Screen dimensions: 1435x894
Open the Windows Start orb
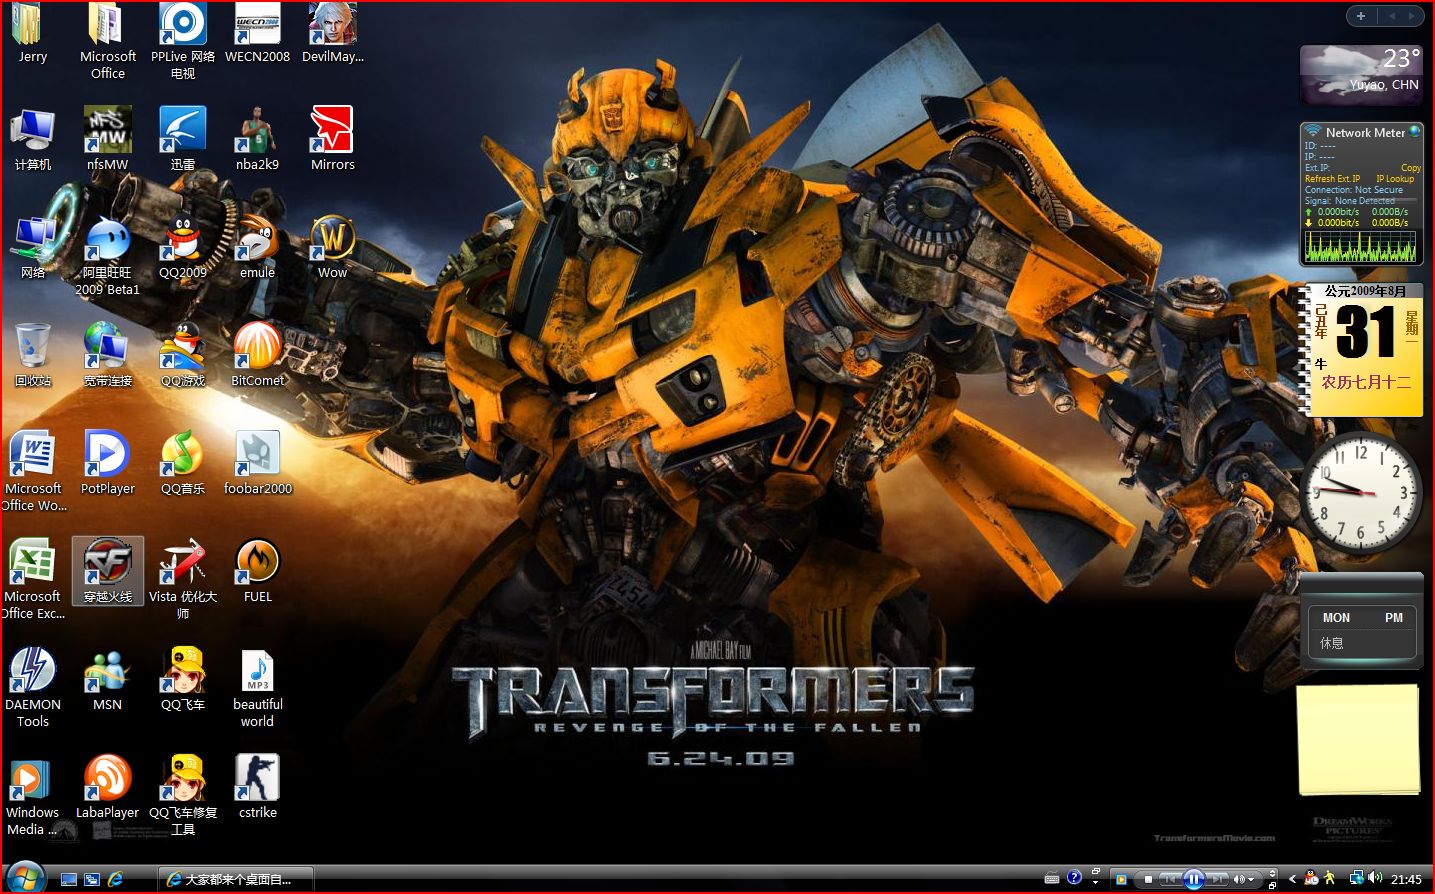[26, 878]
